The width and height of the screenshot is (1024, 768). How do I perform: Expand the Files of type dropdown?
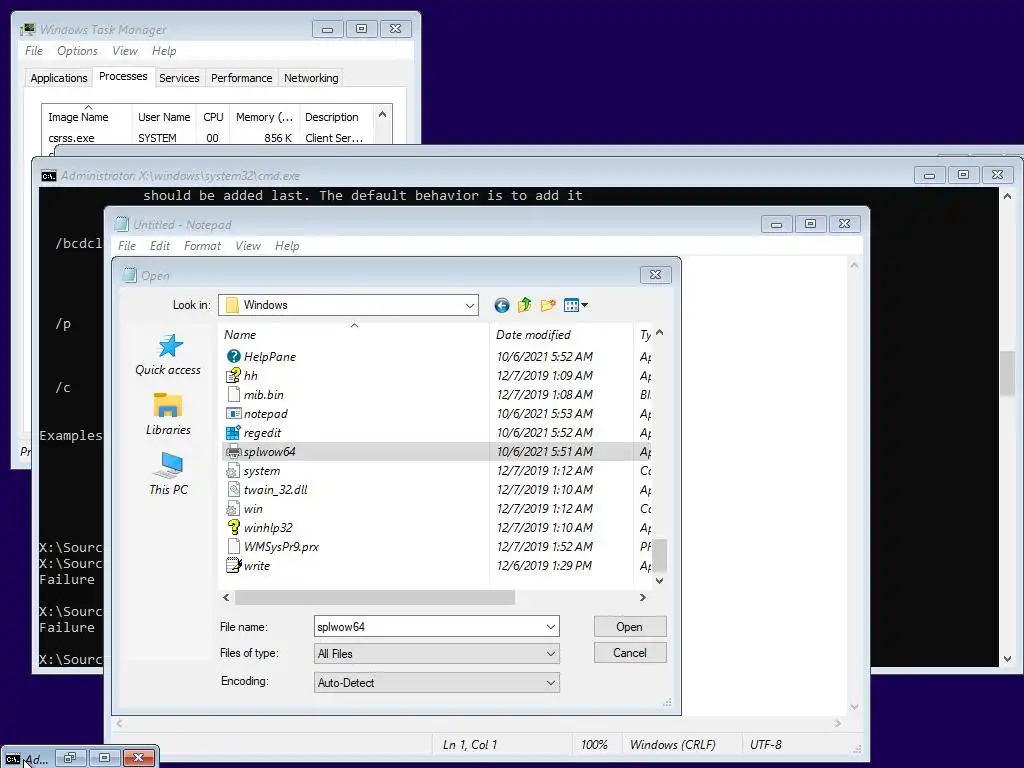point(551,654)
